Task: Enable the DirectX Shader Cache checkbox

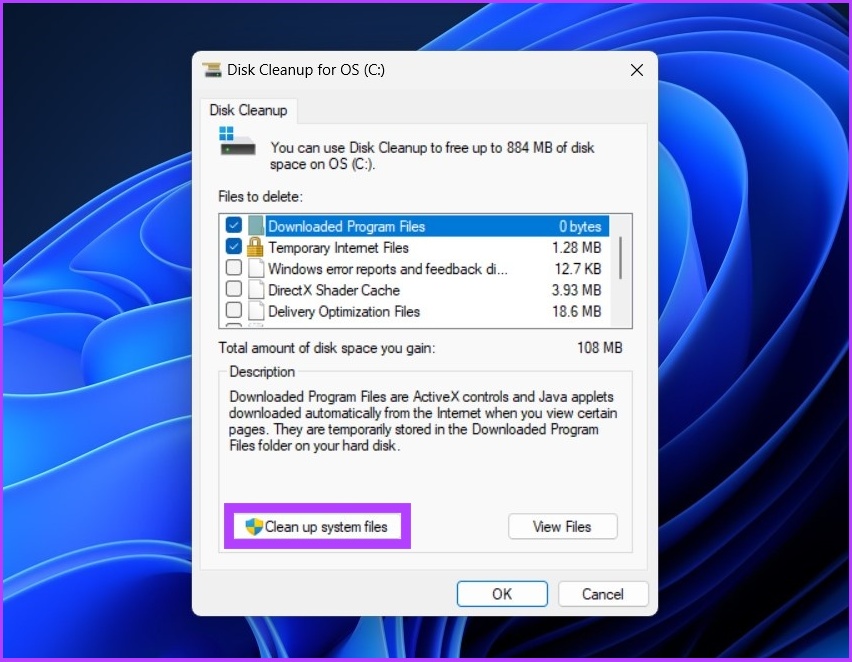Action: pos(234,289)
